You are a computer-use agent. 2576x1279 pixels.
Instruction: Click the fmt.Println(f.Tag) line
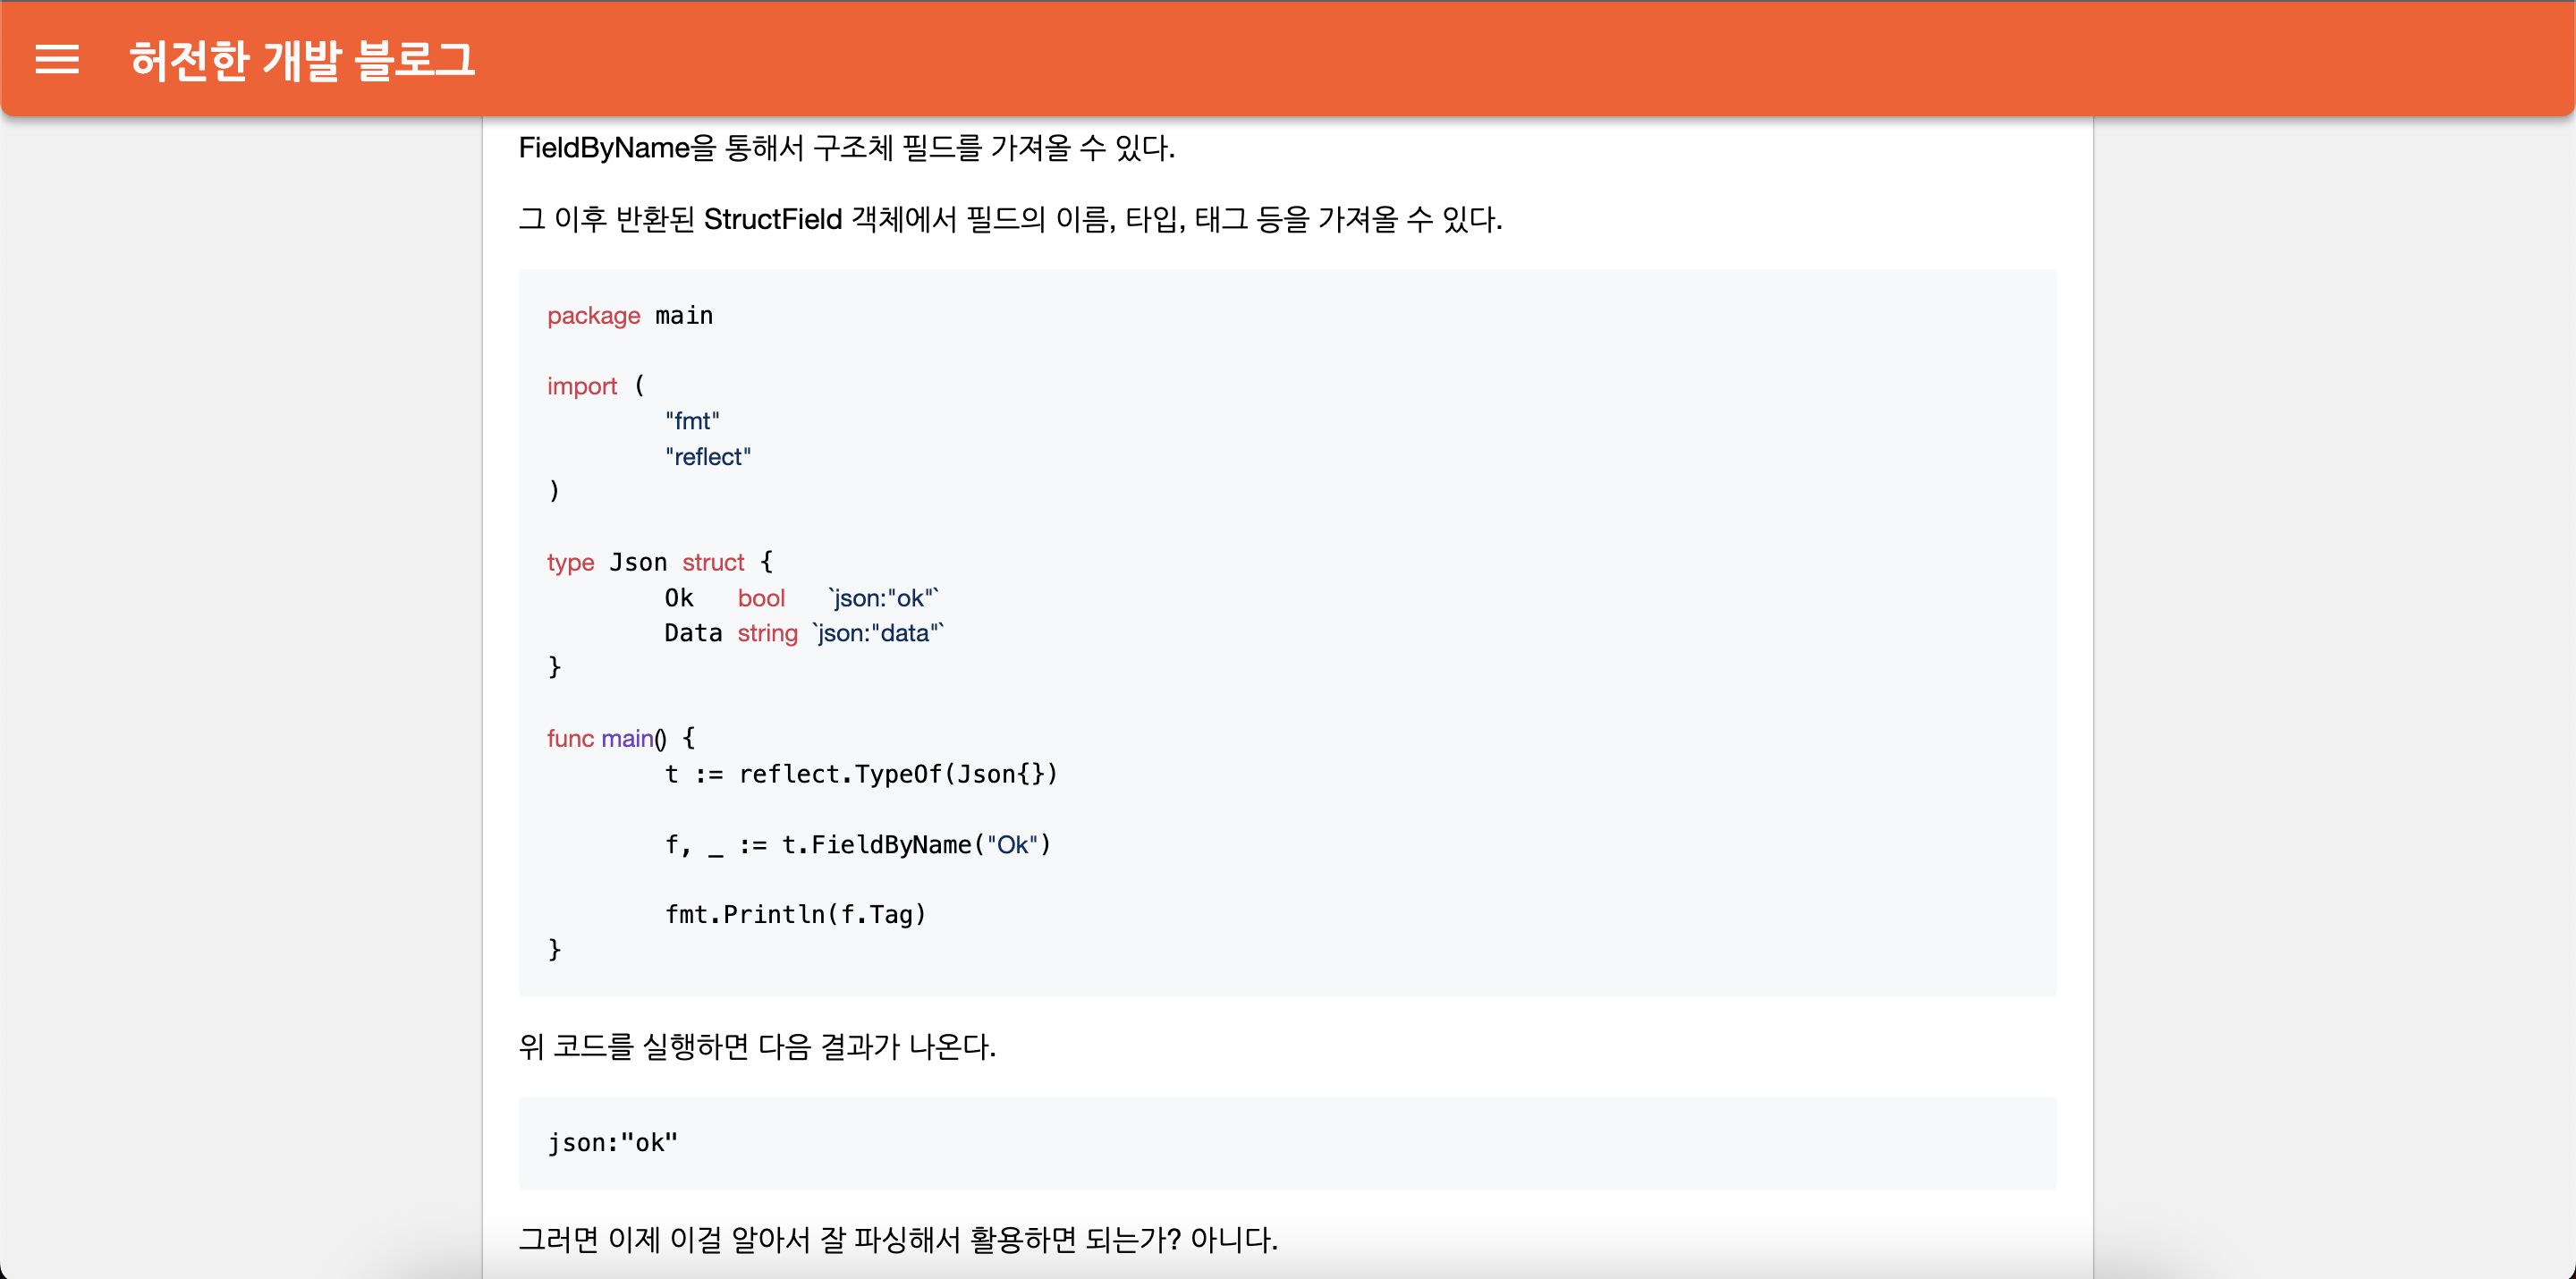point(796,915)
